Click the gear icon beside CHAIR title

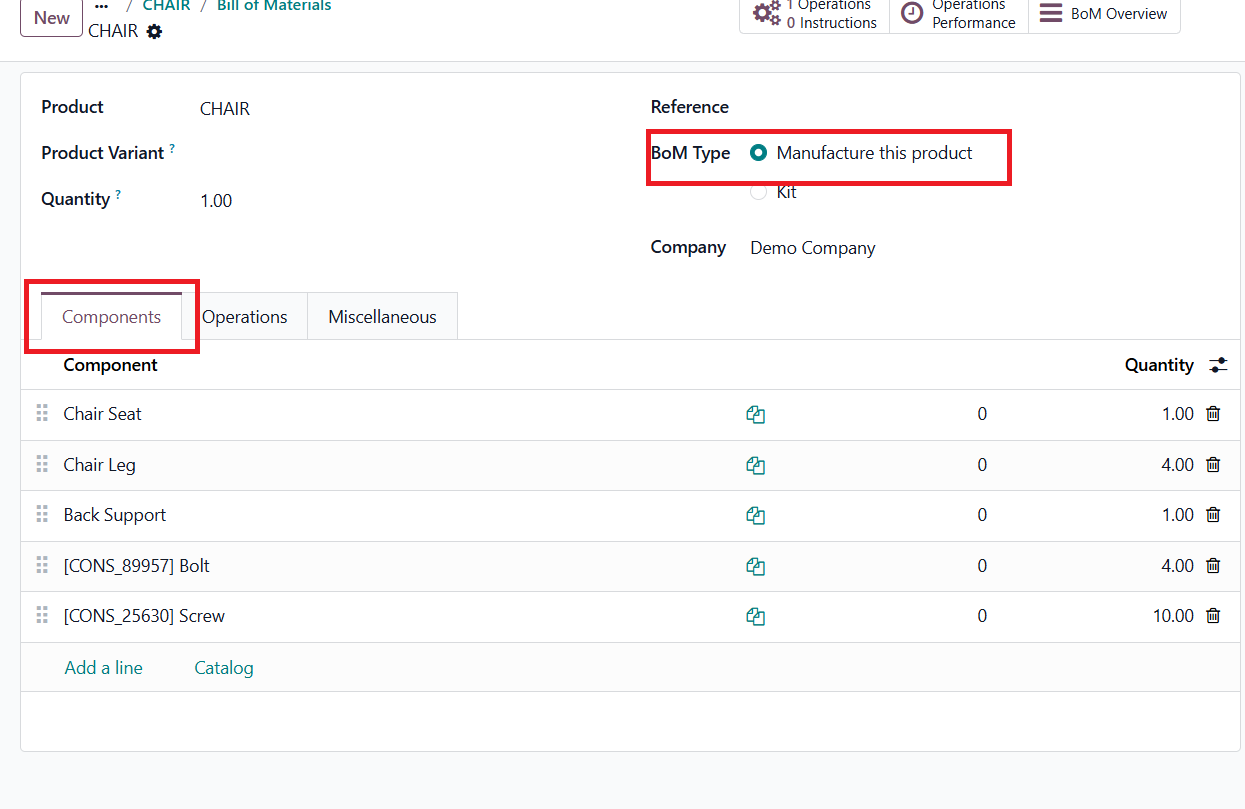154,31
